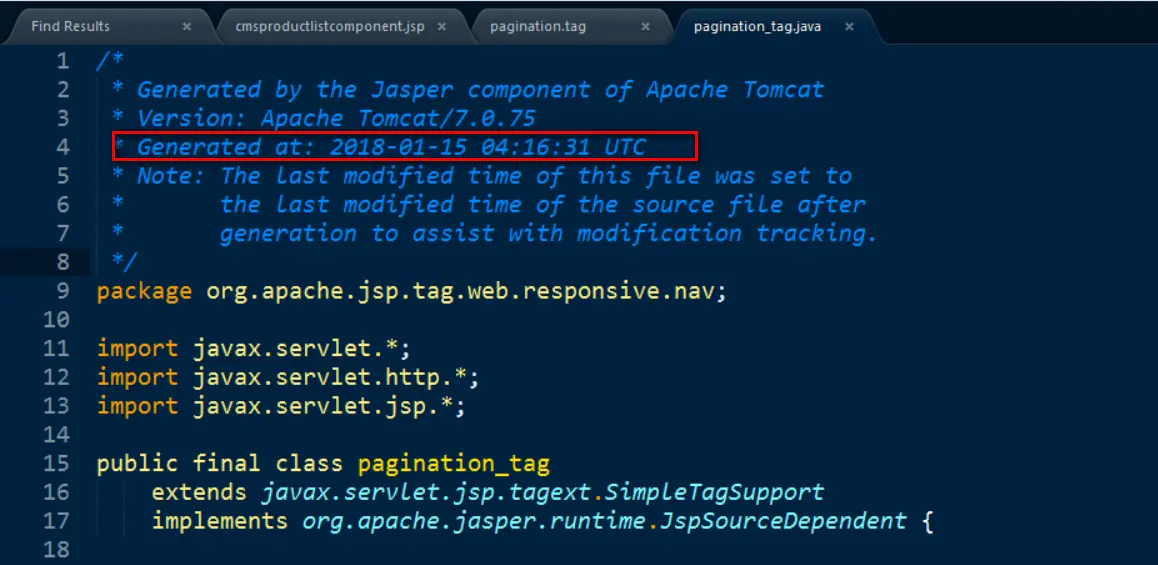Click the 'import javax.servlet.jsp.*;' line
The width and height of the screenshot is (1158, 565).
pyautogui.click(x=281, y=406)
